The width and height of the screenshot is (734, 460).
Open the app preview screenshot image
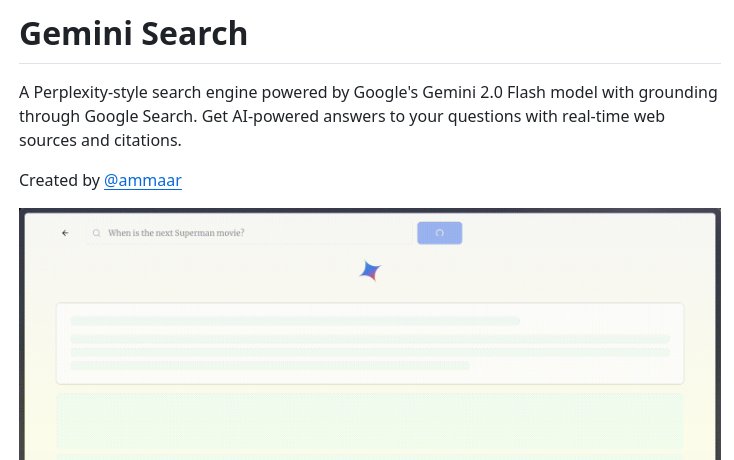(x=370, y=334)
